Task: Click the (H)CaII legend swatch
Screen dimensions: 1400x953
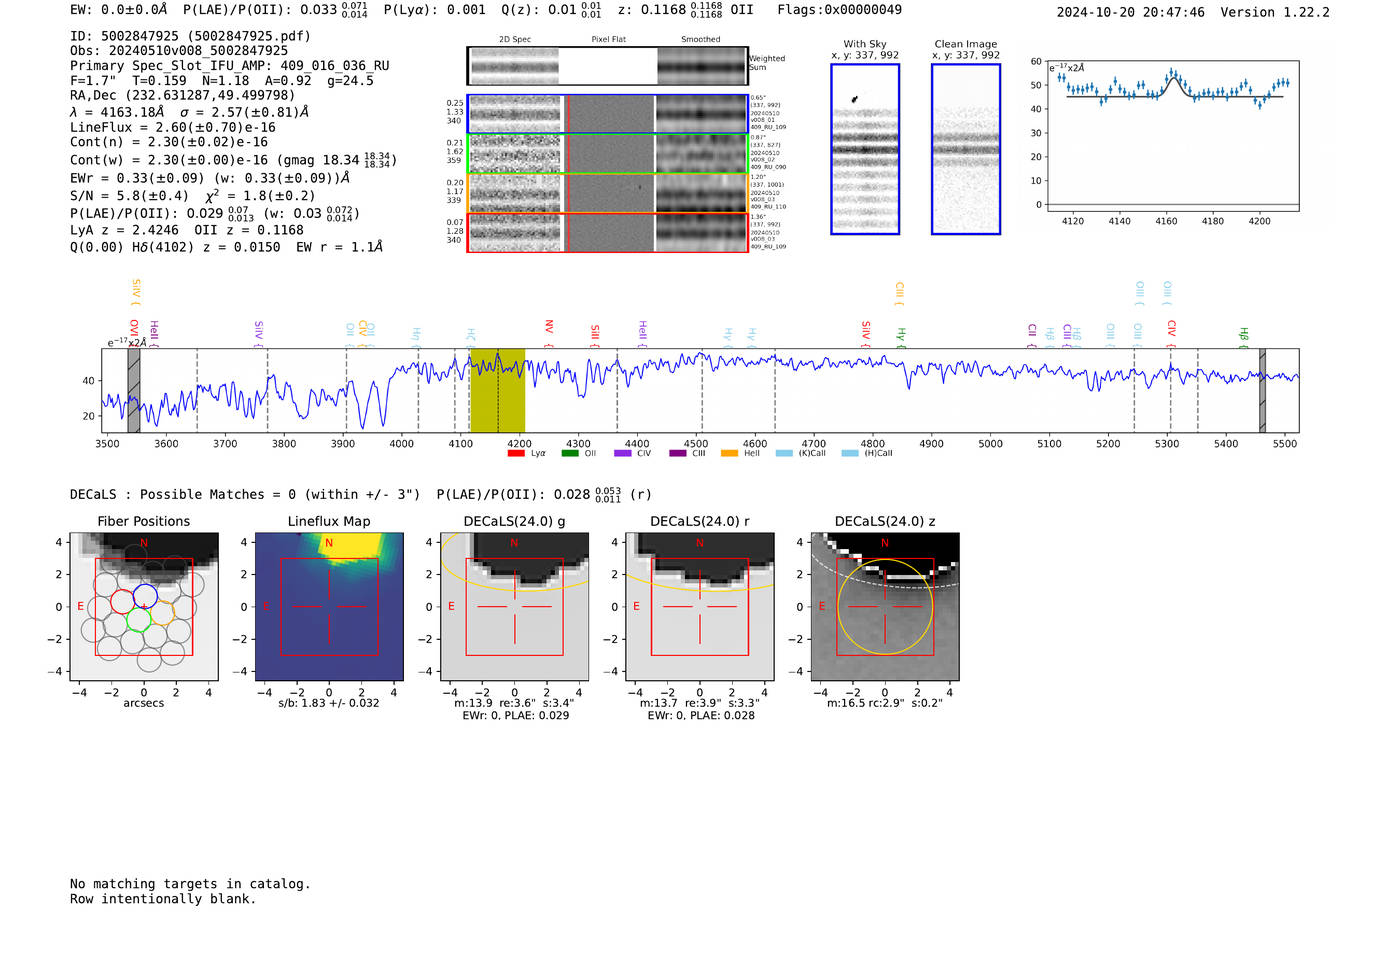Action: [x=850, y=453]
